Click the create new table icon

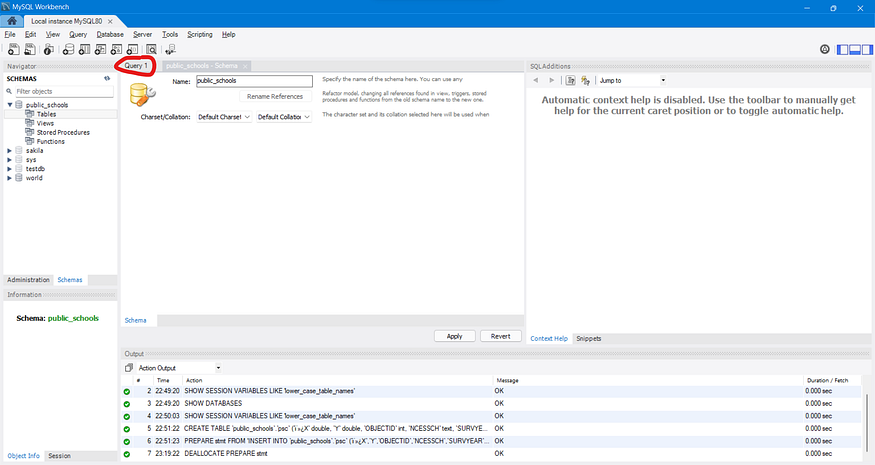(x=84, y=50)
